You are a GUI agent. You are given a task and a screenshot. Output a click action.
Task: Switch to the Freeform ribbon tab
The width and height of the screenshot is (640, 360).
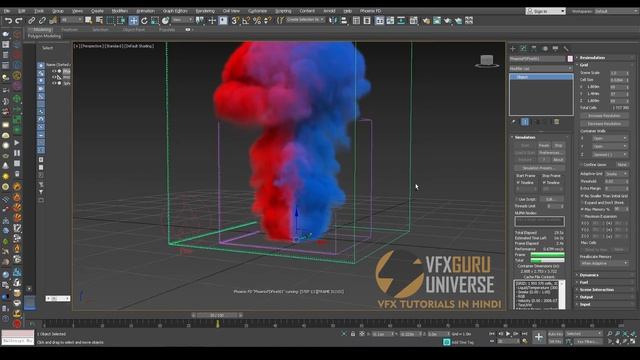coord(69,30)
